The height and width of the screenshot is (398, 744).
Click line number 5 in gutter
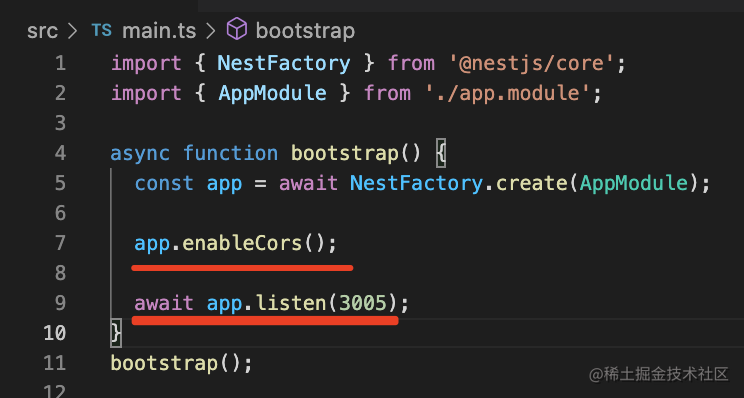coord(60,183)
